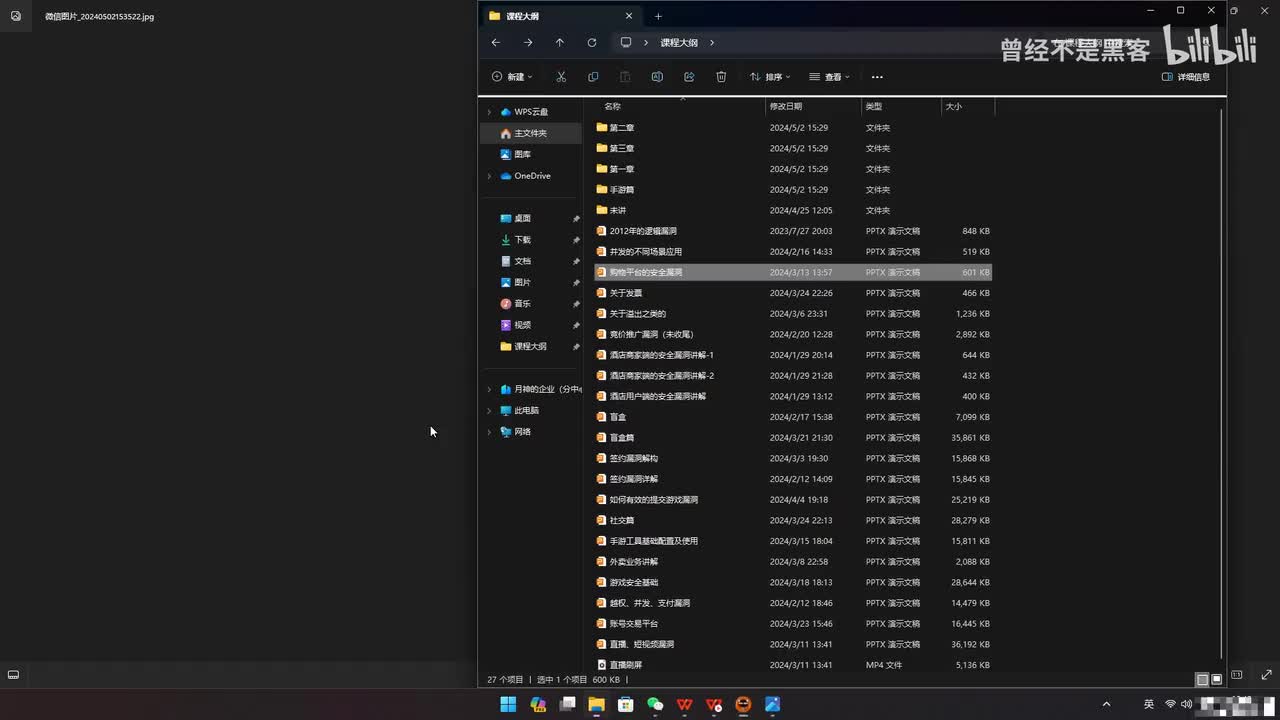
Task: Expand the 网络 tree node arrow
Action: click(489, 432)
